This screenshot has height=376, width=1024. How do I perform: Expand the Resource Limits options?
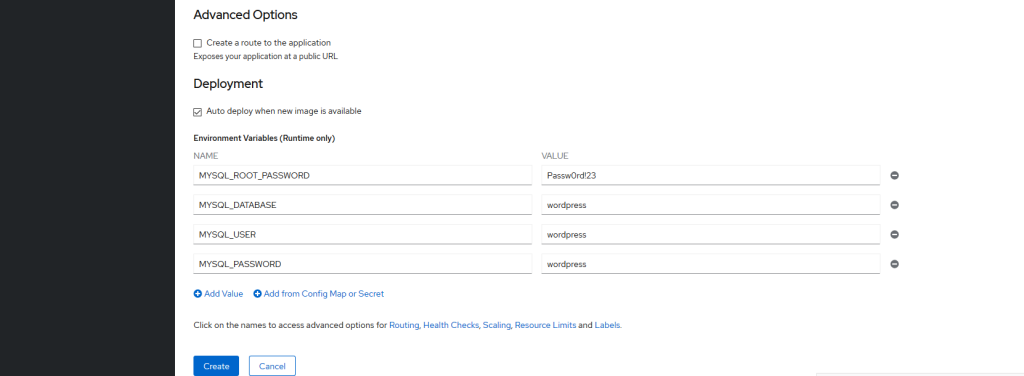point(545,324)
